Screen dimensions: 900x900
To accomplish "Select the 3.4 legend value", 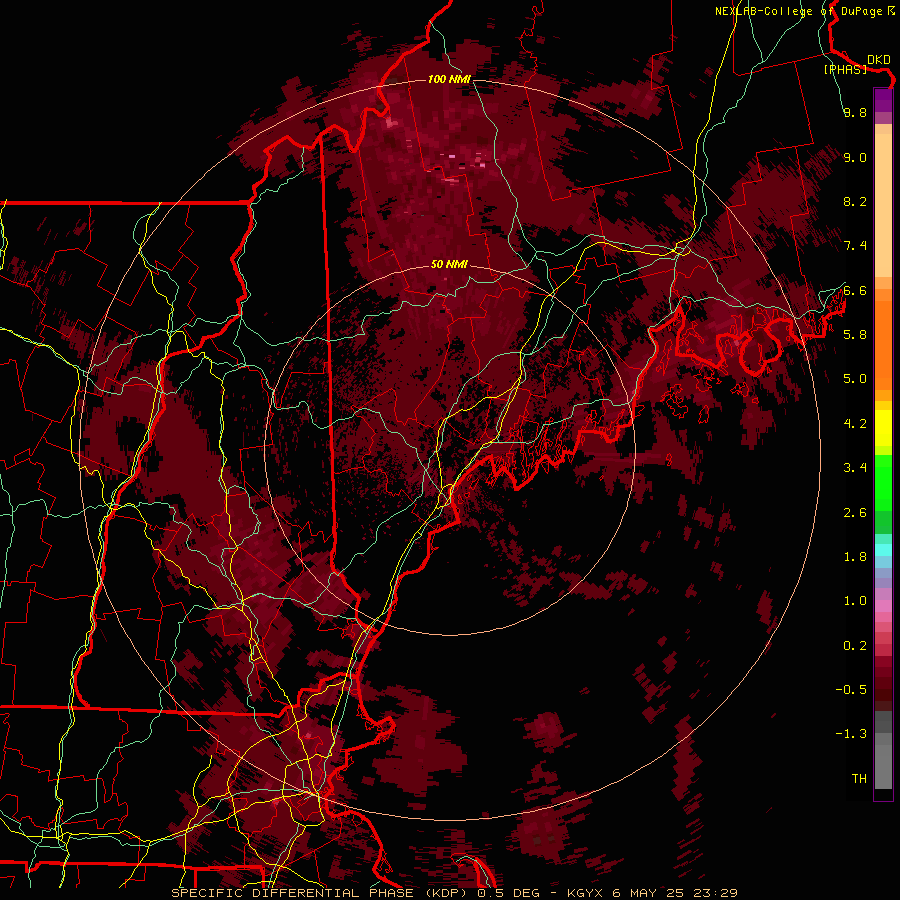I will pos(855,468).
